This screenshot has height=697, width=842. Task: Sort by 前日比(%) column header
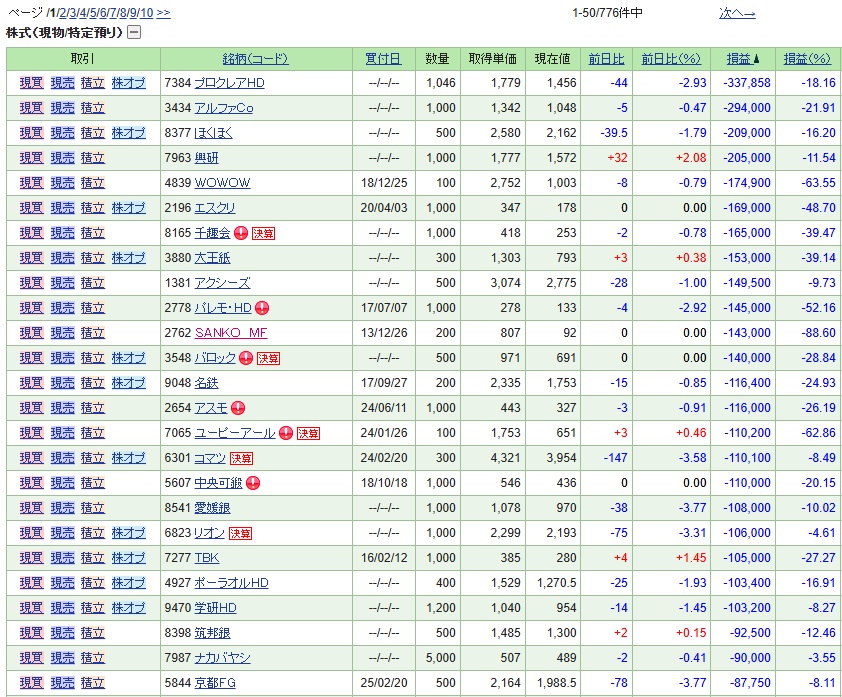tap(671, 59)
